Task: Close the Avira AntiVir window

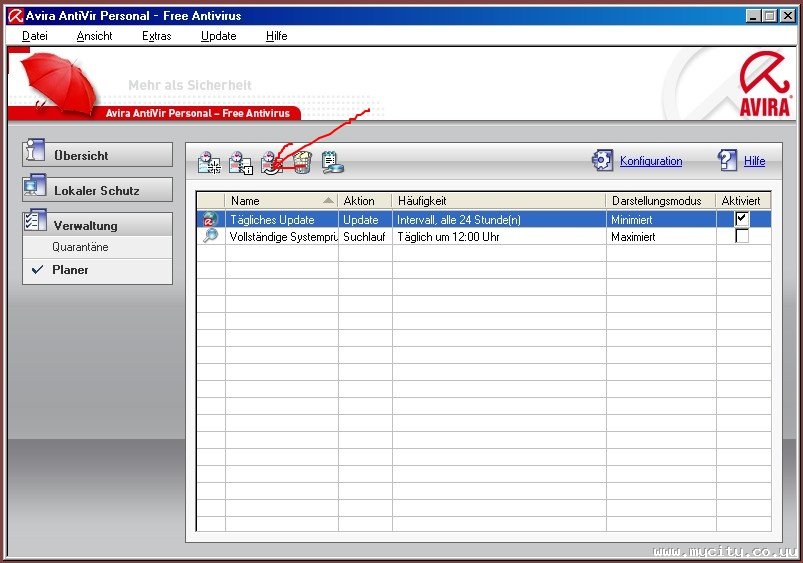Action: [x=788, y=16]
